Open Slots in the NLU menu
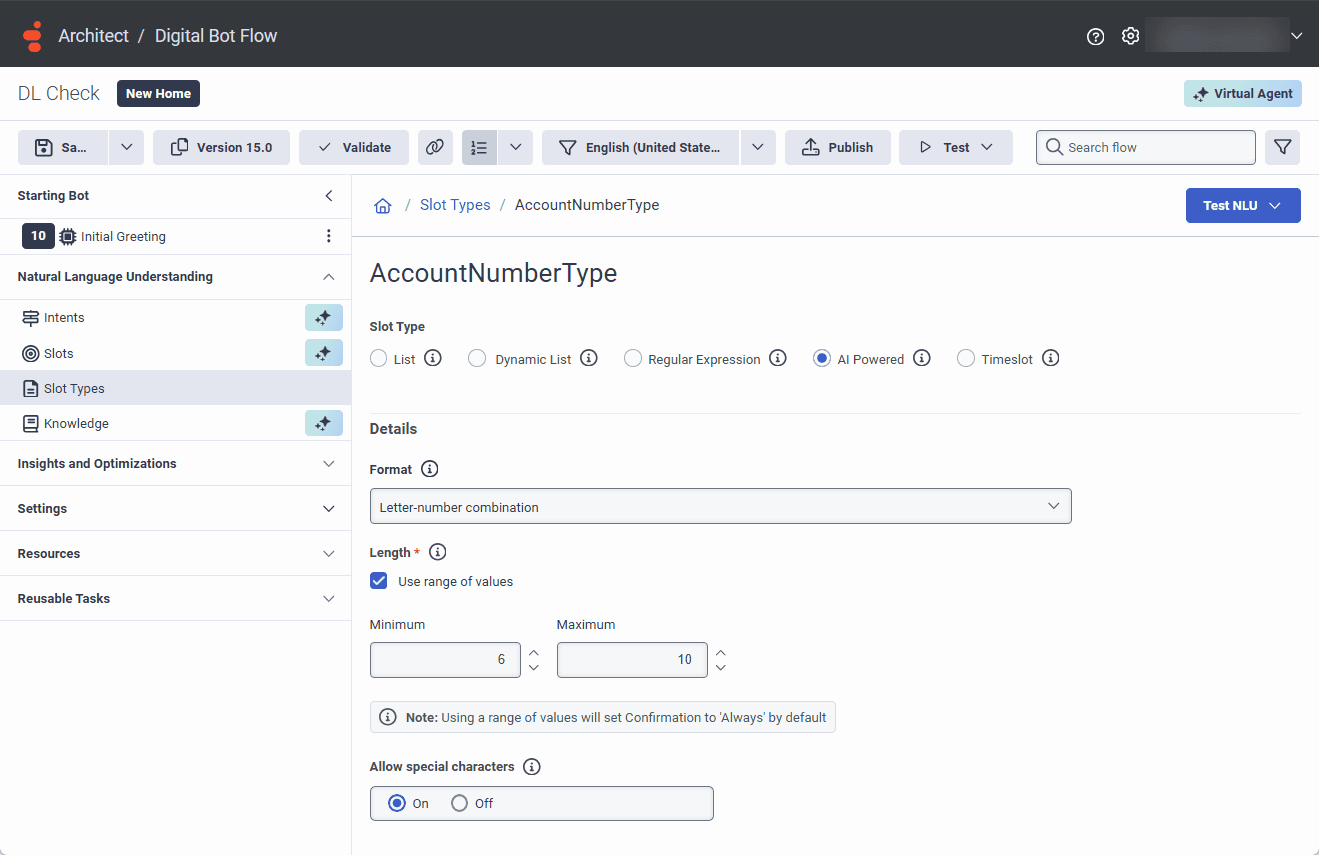1319x855 pixels. pos(59,354)
